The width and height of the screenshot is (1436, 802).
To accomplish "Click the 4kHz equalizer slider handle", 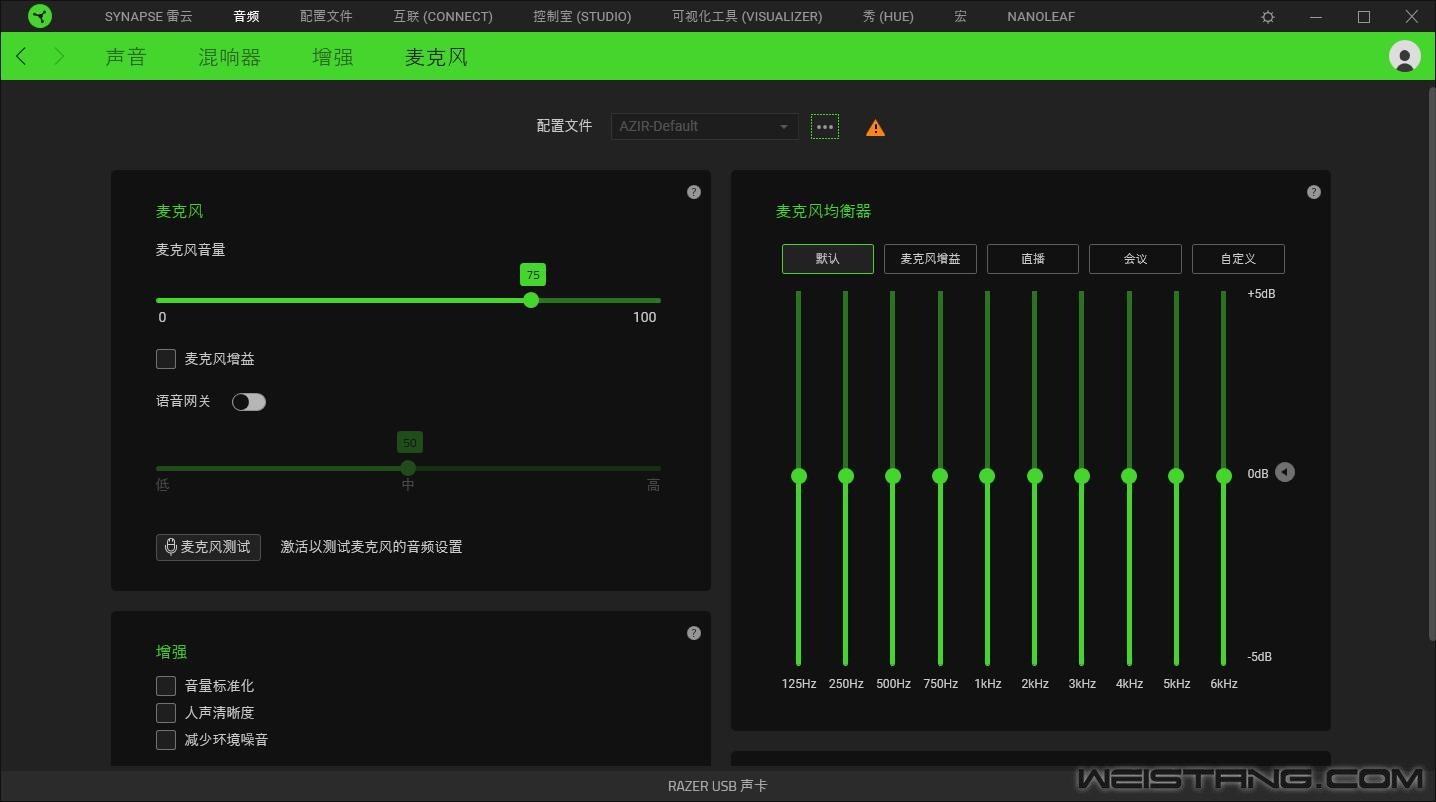I will [x=1129, y=476].
